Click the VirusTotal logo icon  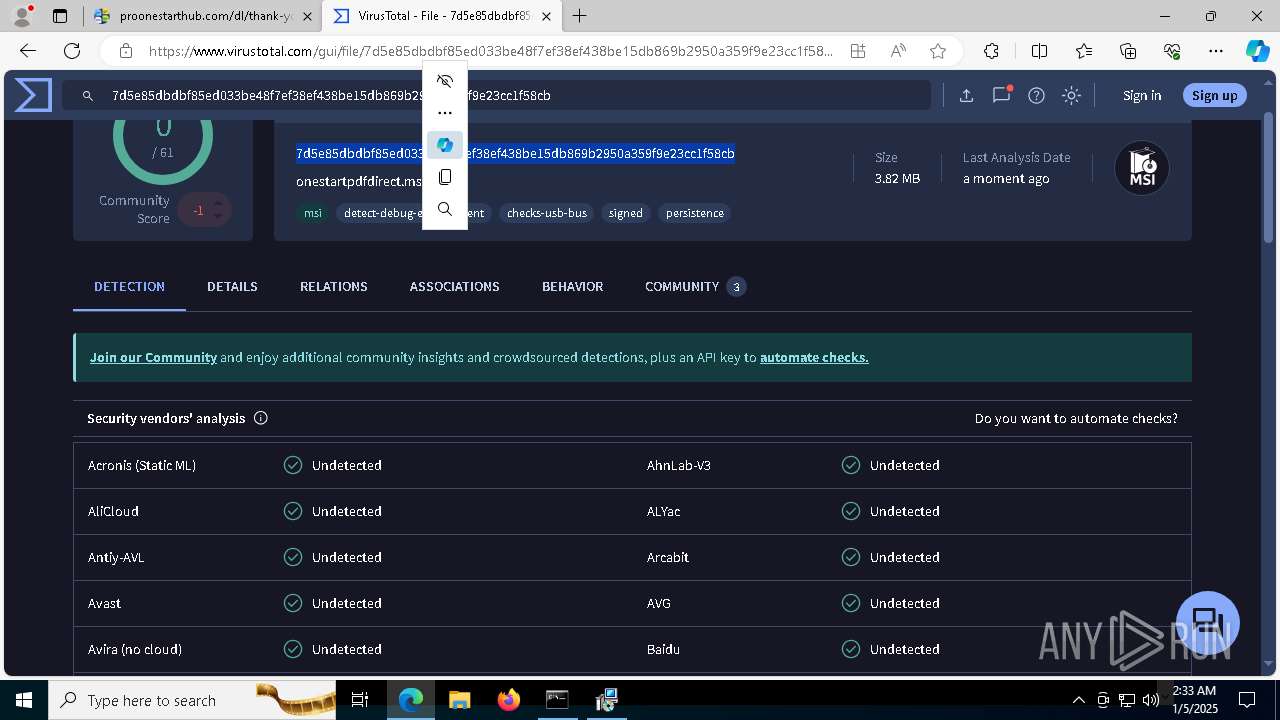click(x=33, y=95)
